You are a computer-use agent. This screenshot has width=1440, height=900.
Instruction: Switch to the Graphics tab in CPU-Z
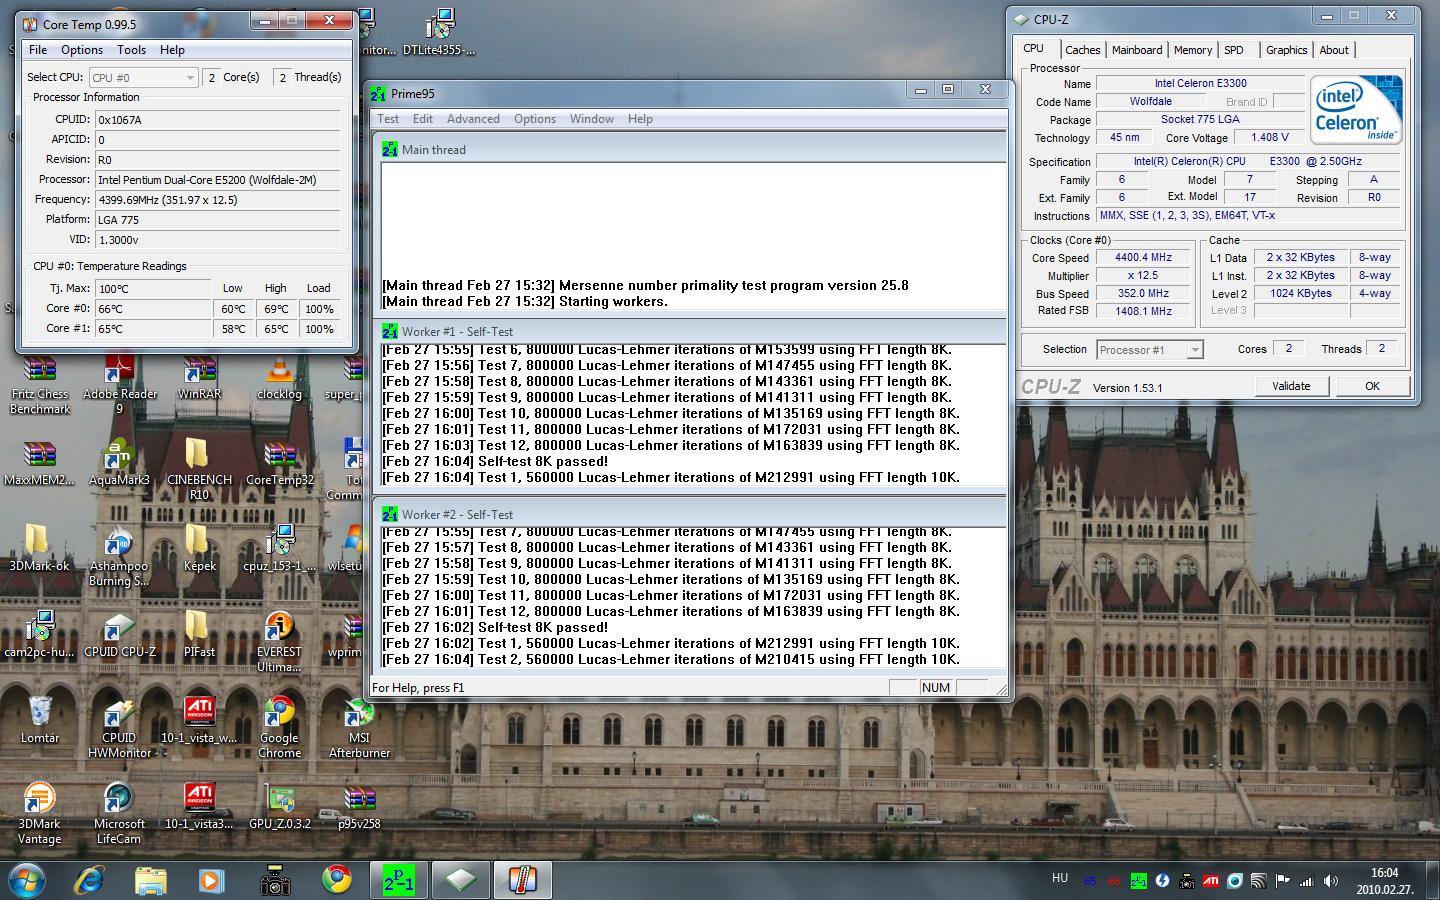(1286, 50)
